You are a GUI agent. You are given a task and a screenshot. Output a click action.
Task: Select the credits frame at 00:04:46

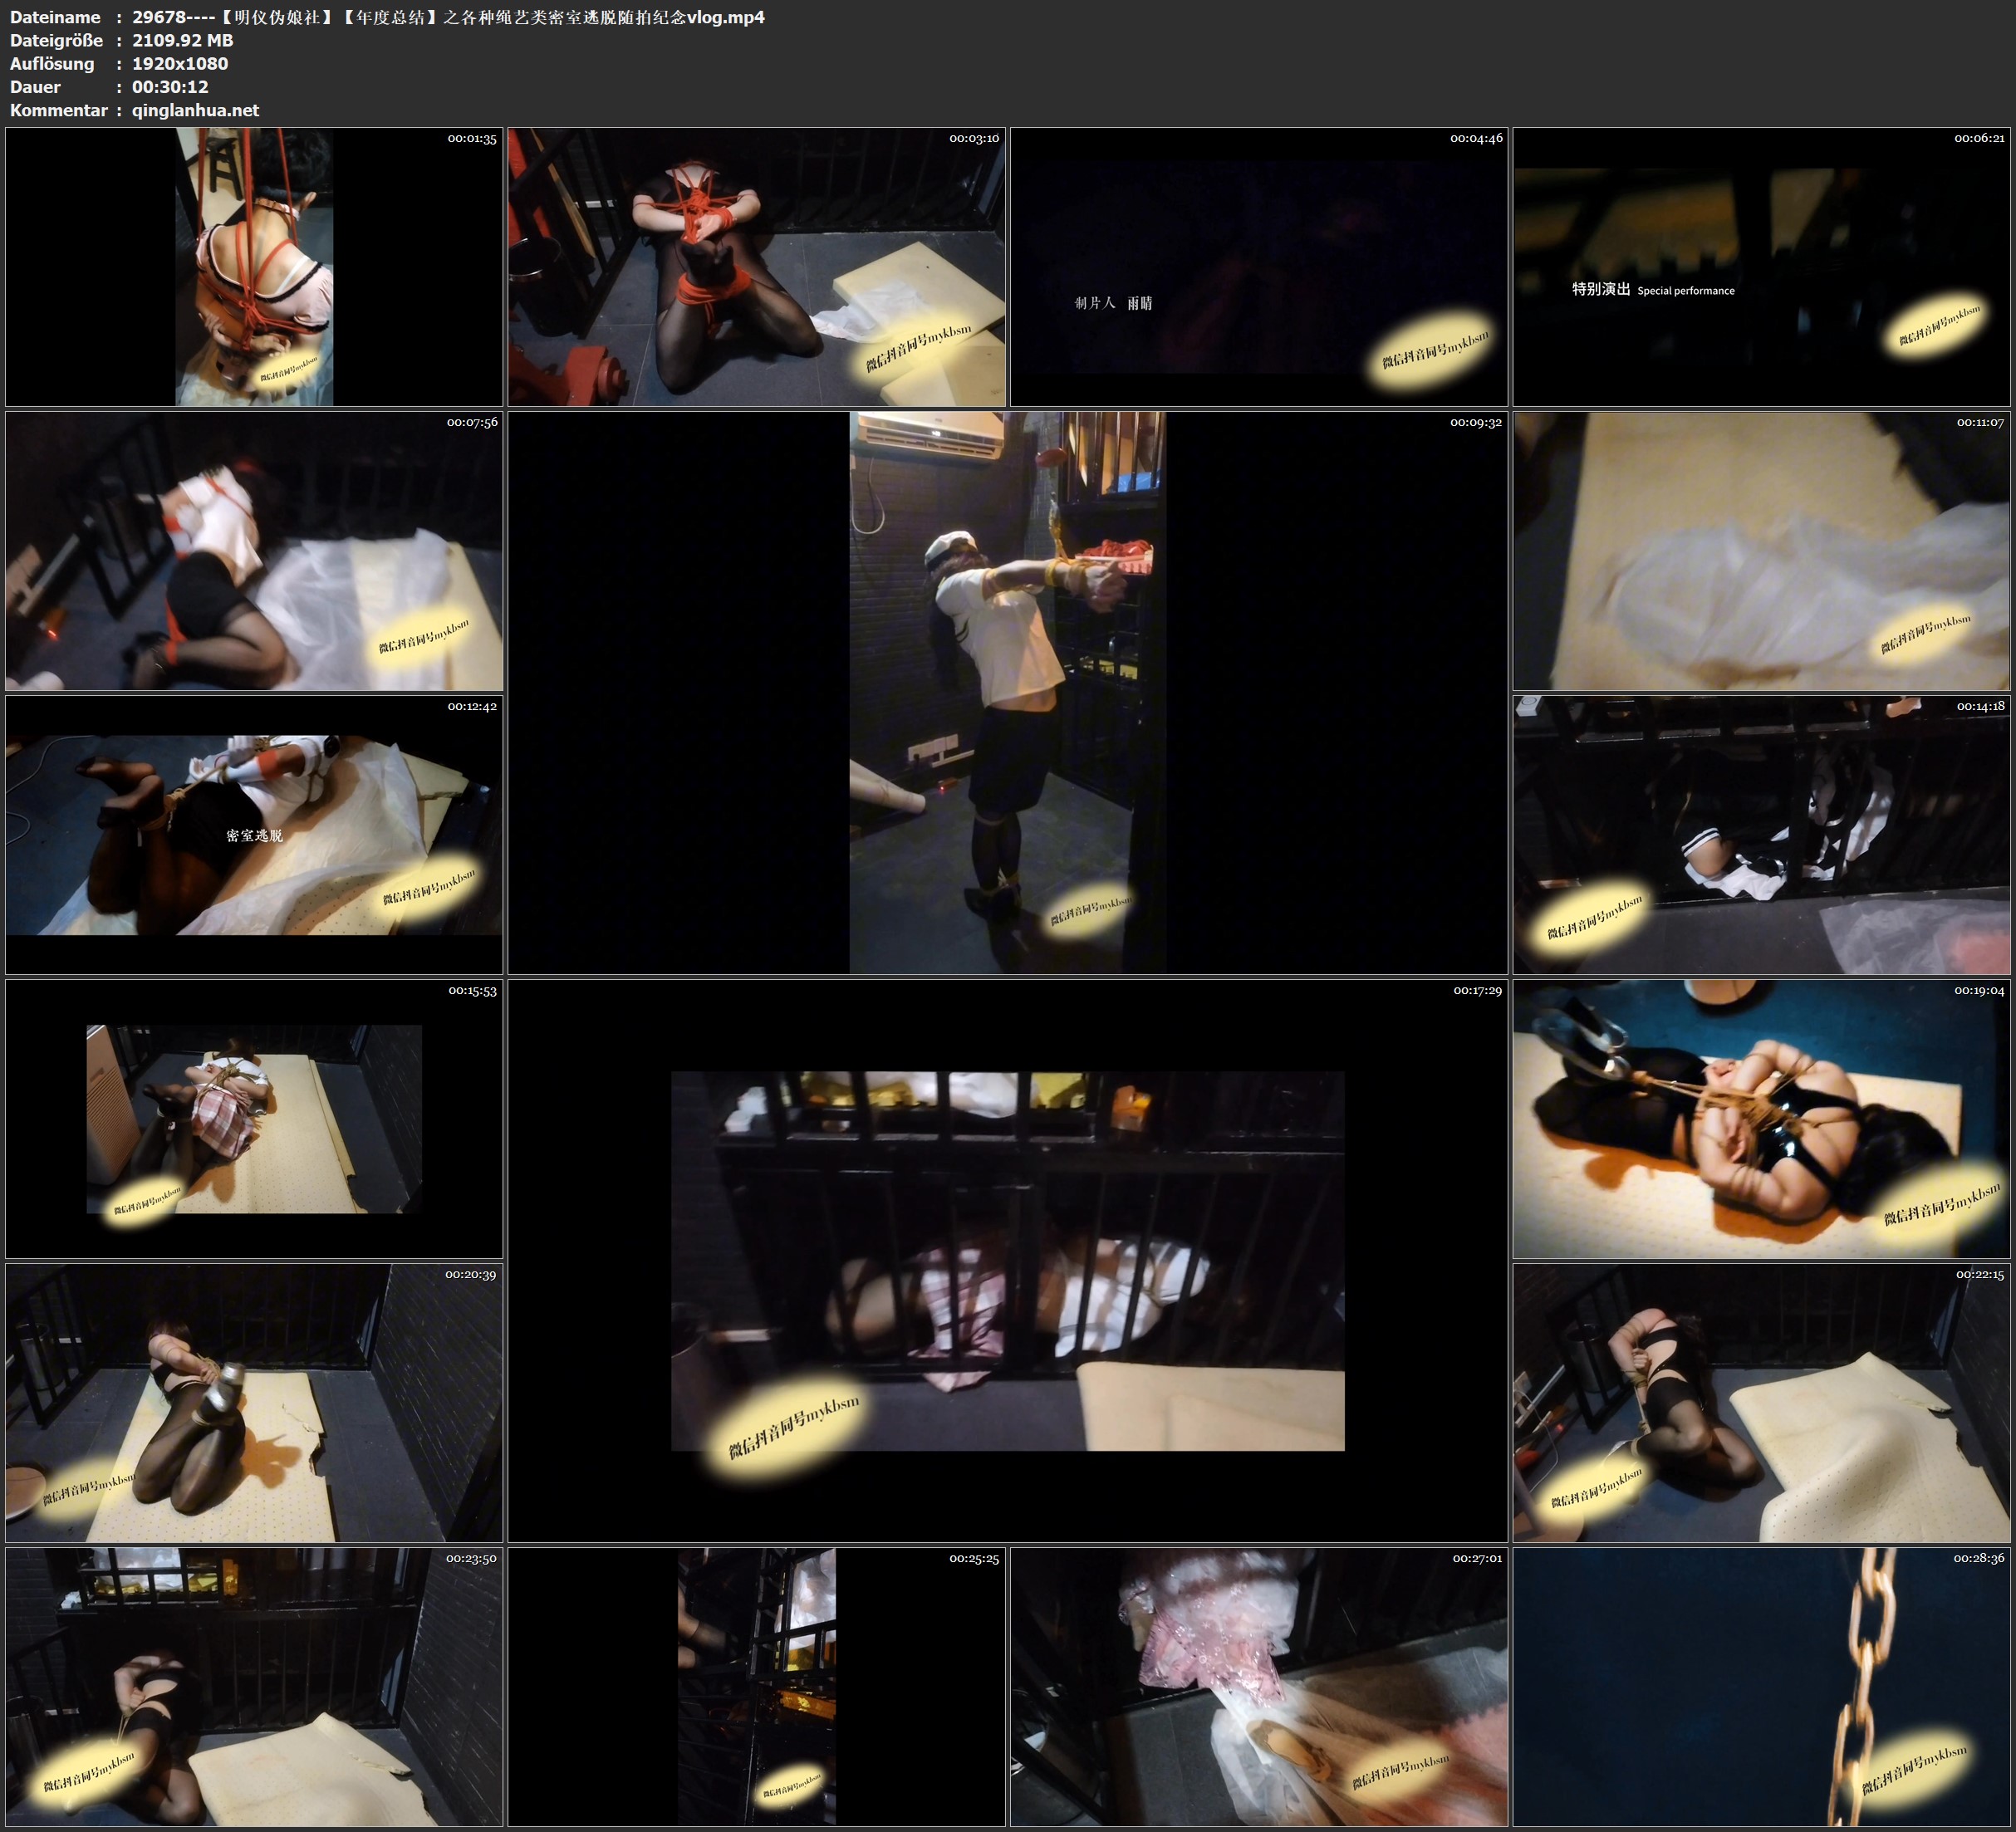click(x=1258, y=266)
